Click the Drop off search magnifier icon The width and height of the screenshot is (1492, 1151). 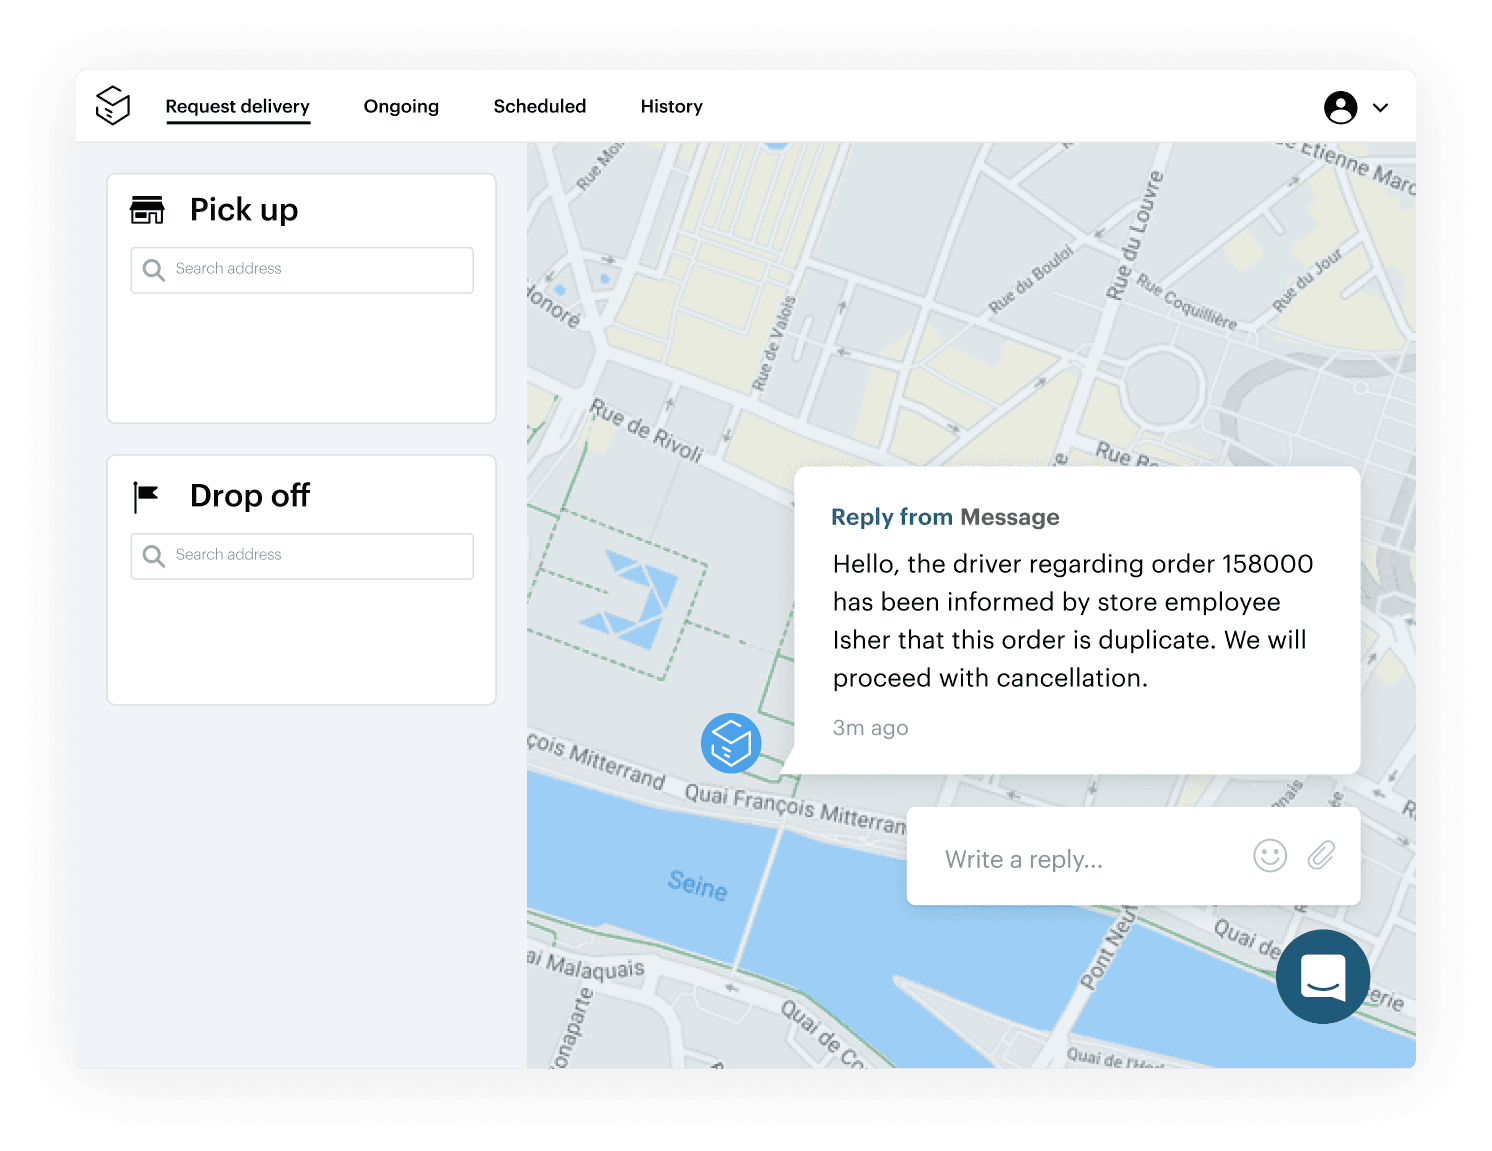153,556
